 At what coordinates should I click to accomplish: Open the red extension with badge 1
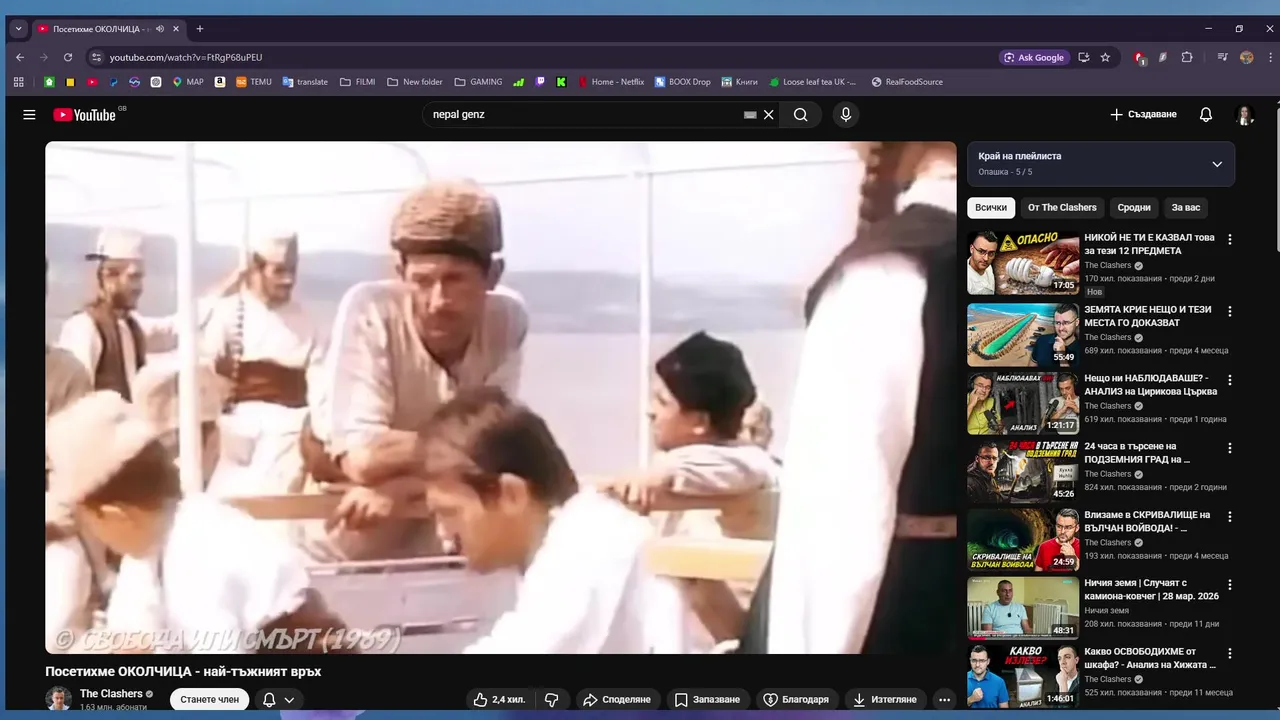coord(1139,57)
